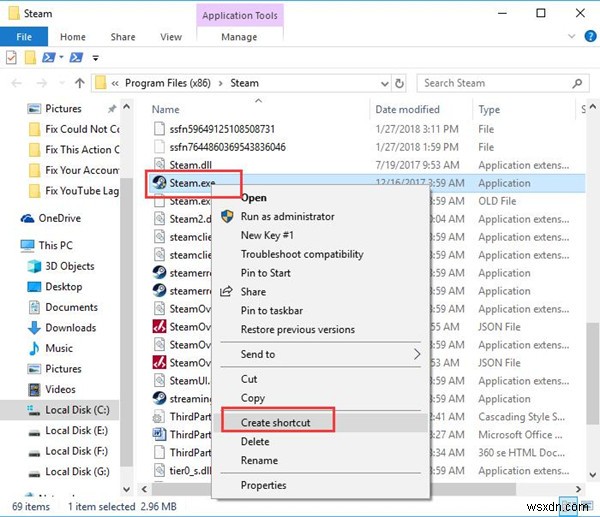Expand hidden breadcrumb locations with the double chevron

coord(114,83)
